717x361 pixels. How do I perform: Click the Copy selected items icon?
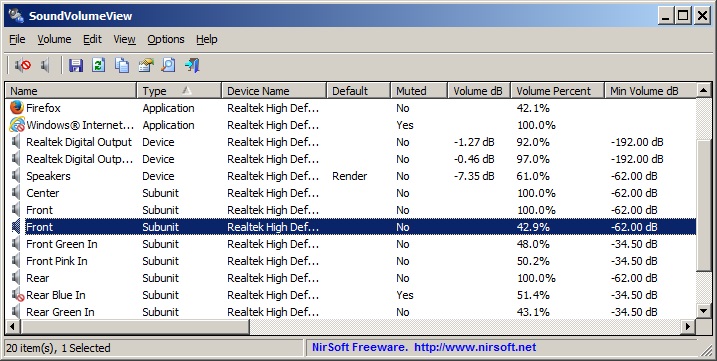[x=122, y=65]
